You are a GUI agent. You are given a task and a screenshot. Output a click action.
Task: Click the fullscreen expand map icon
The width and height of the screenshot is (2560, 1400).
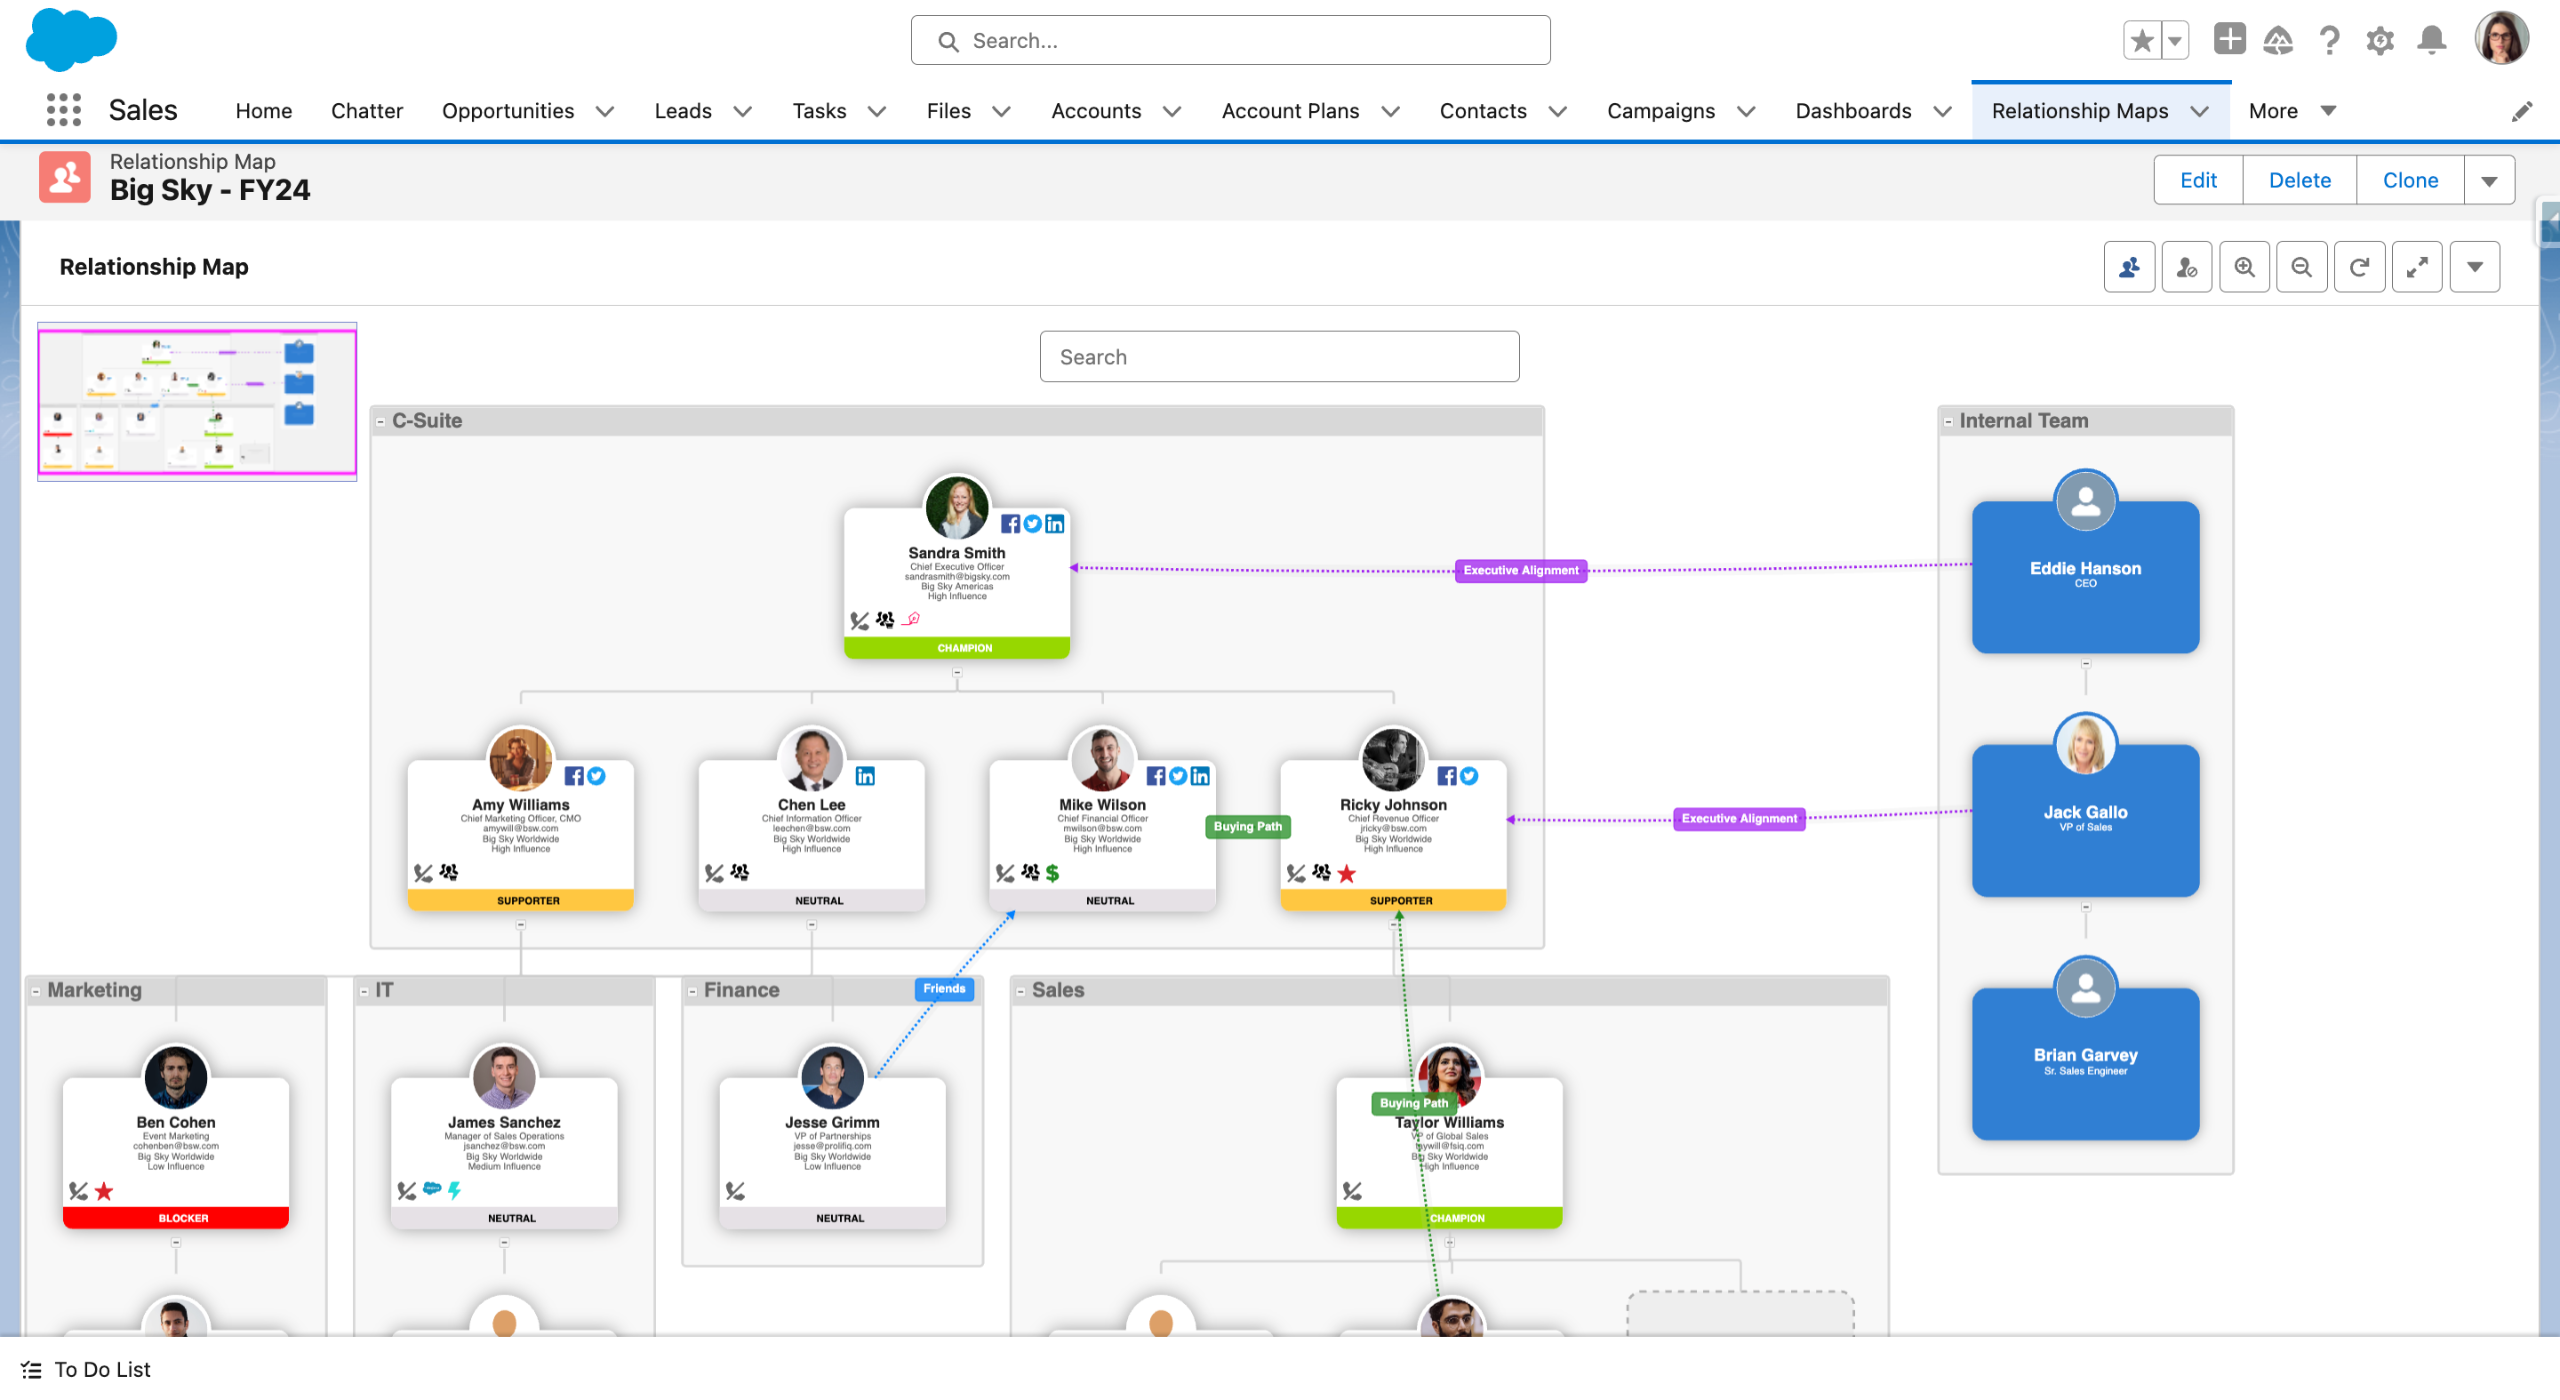pyautogui.click(x=2417, y=267)
